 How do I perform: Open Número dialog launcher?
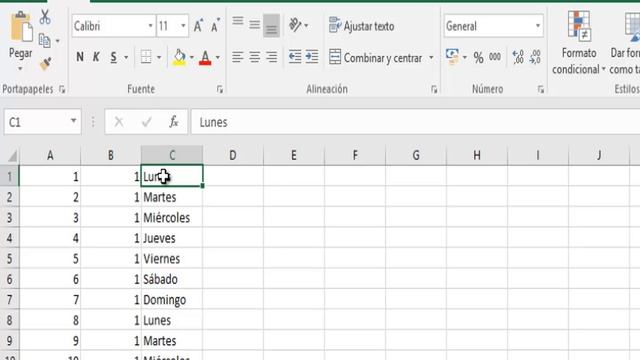pos(540,89)
